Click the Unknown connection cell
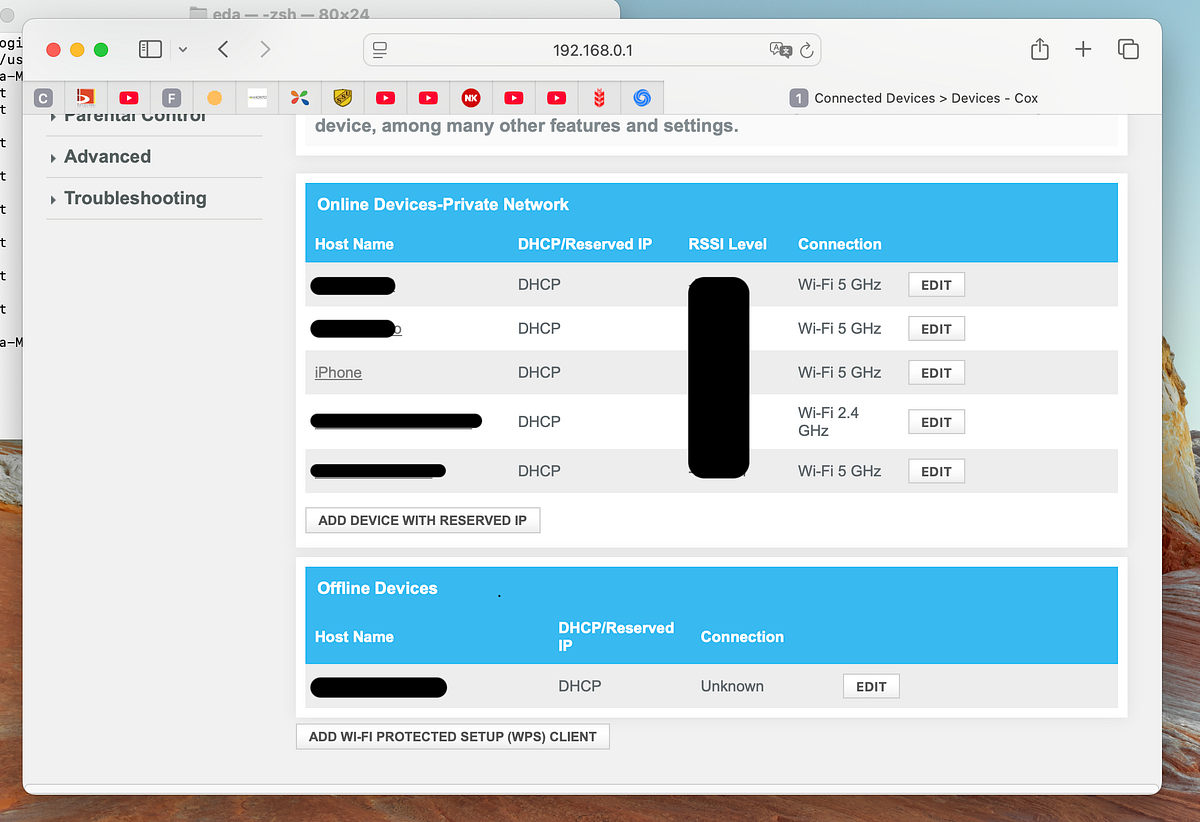1200x822 pixels. (x=732, y=686)
